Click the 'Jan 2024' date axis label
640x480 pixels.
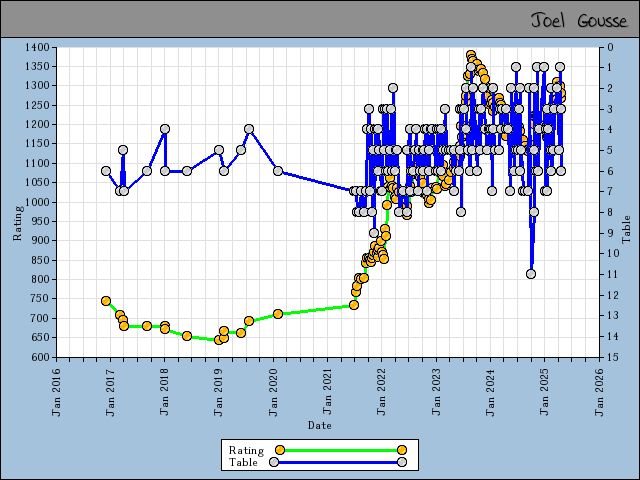click(x=490, y=392)
